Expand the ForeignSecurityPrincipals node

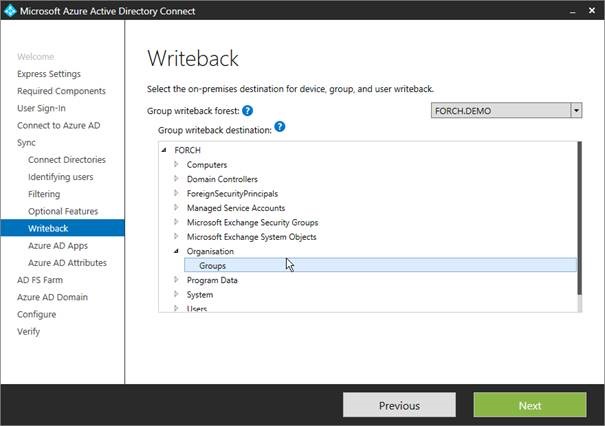(x=176, y=193)
